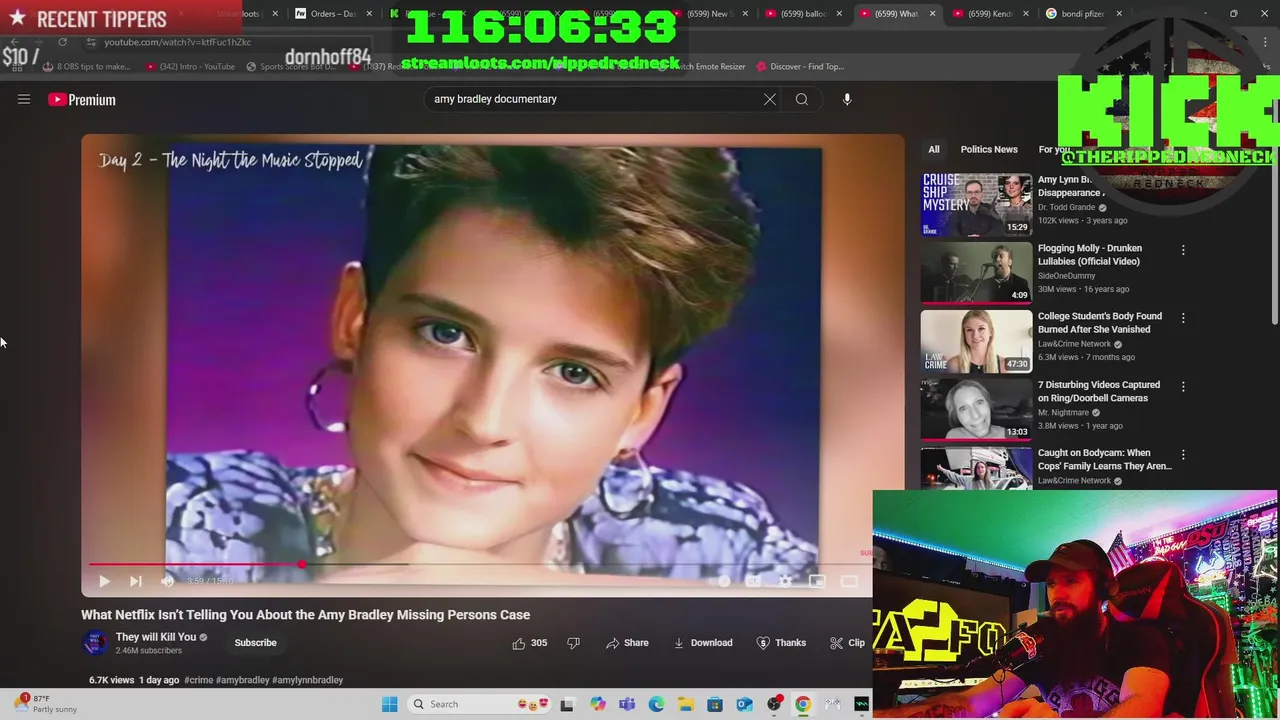Screen dimensions: 1280x720
Task: Send Thanks to the creator
Action: point(781,643)
